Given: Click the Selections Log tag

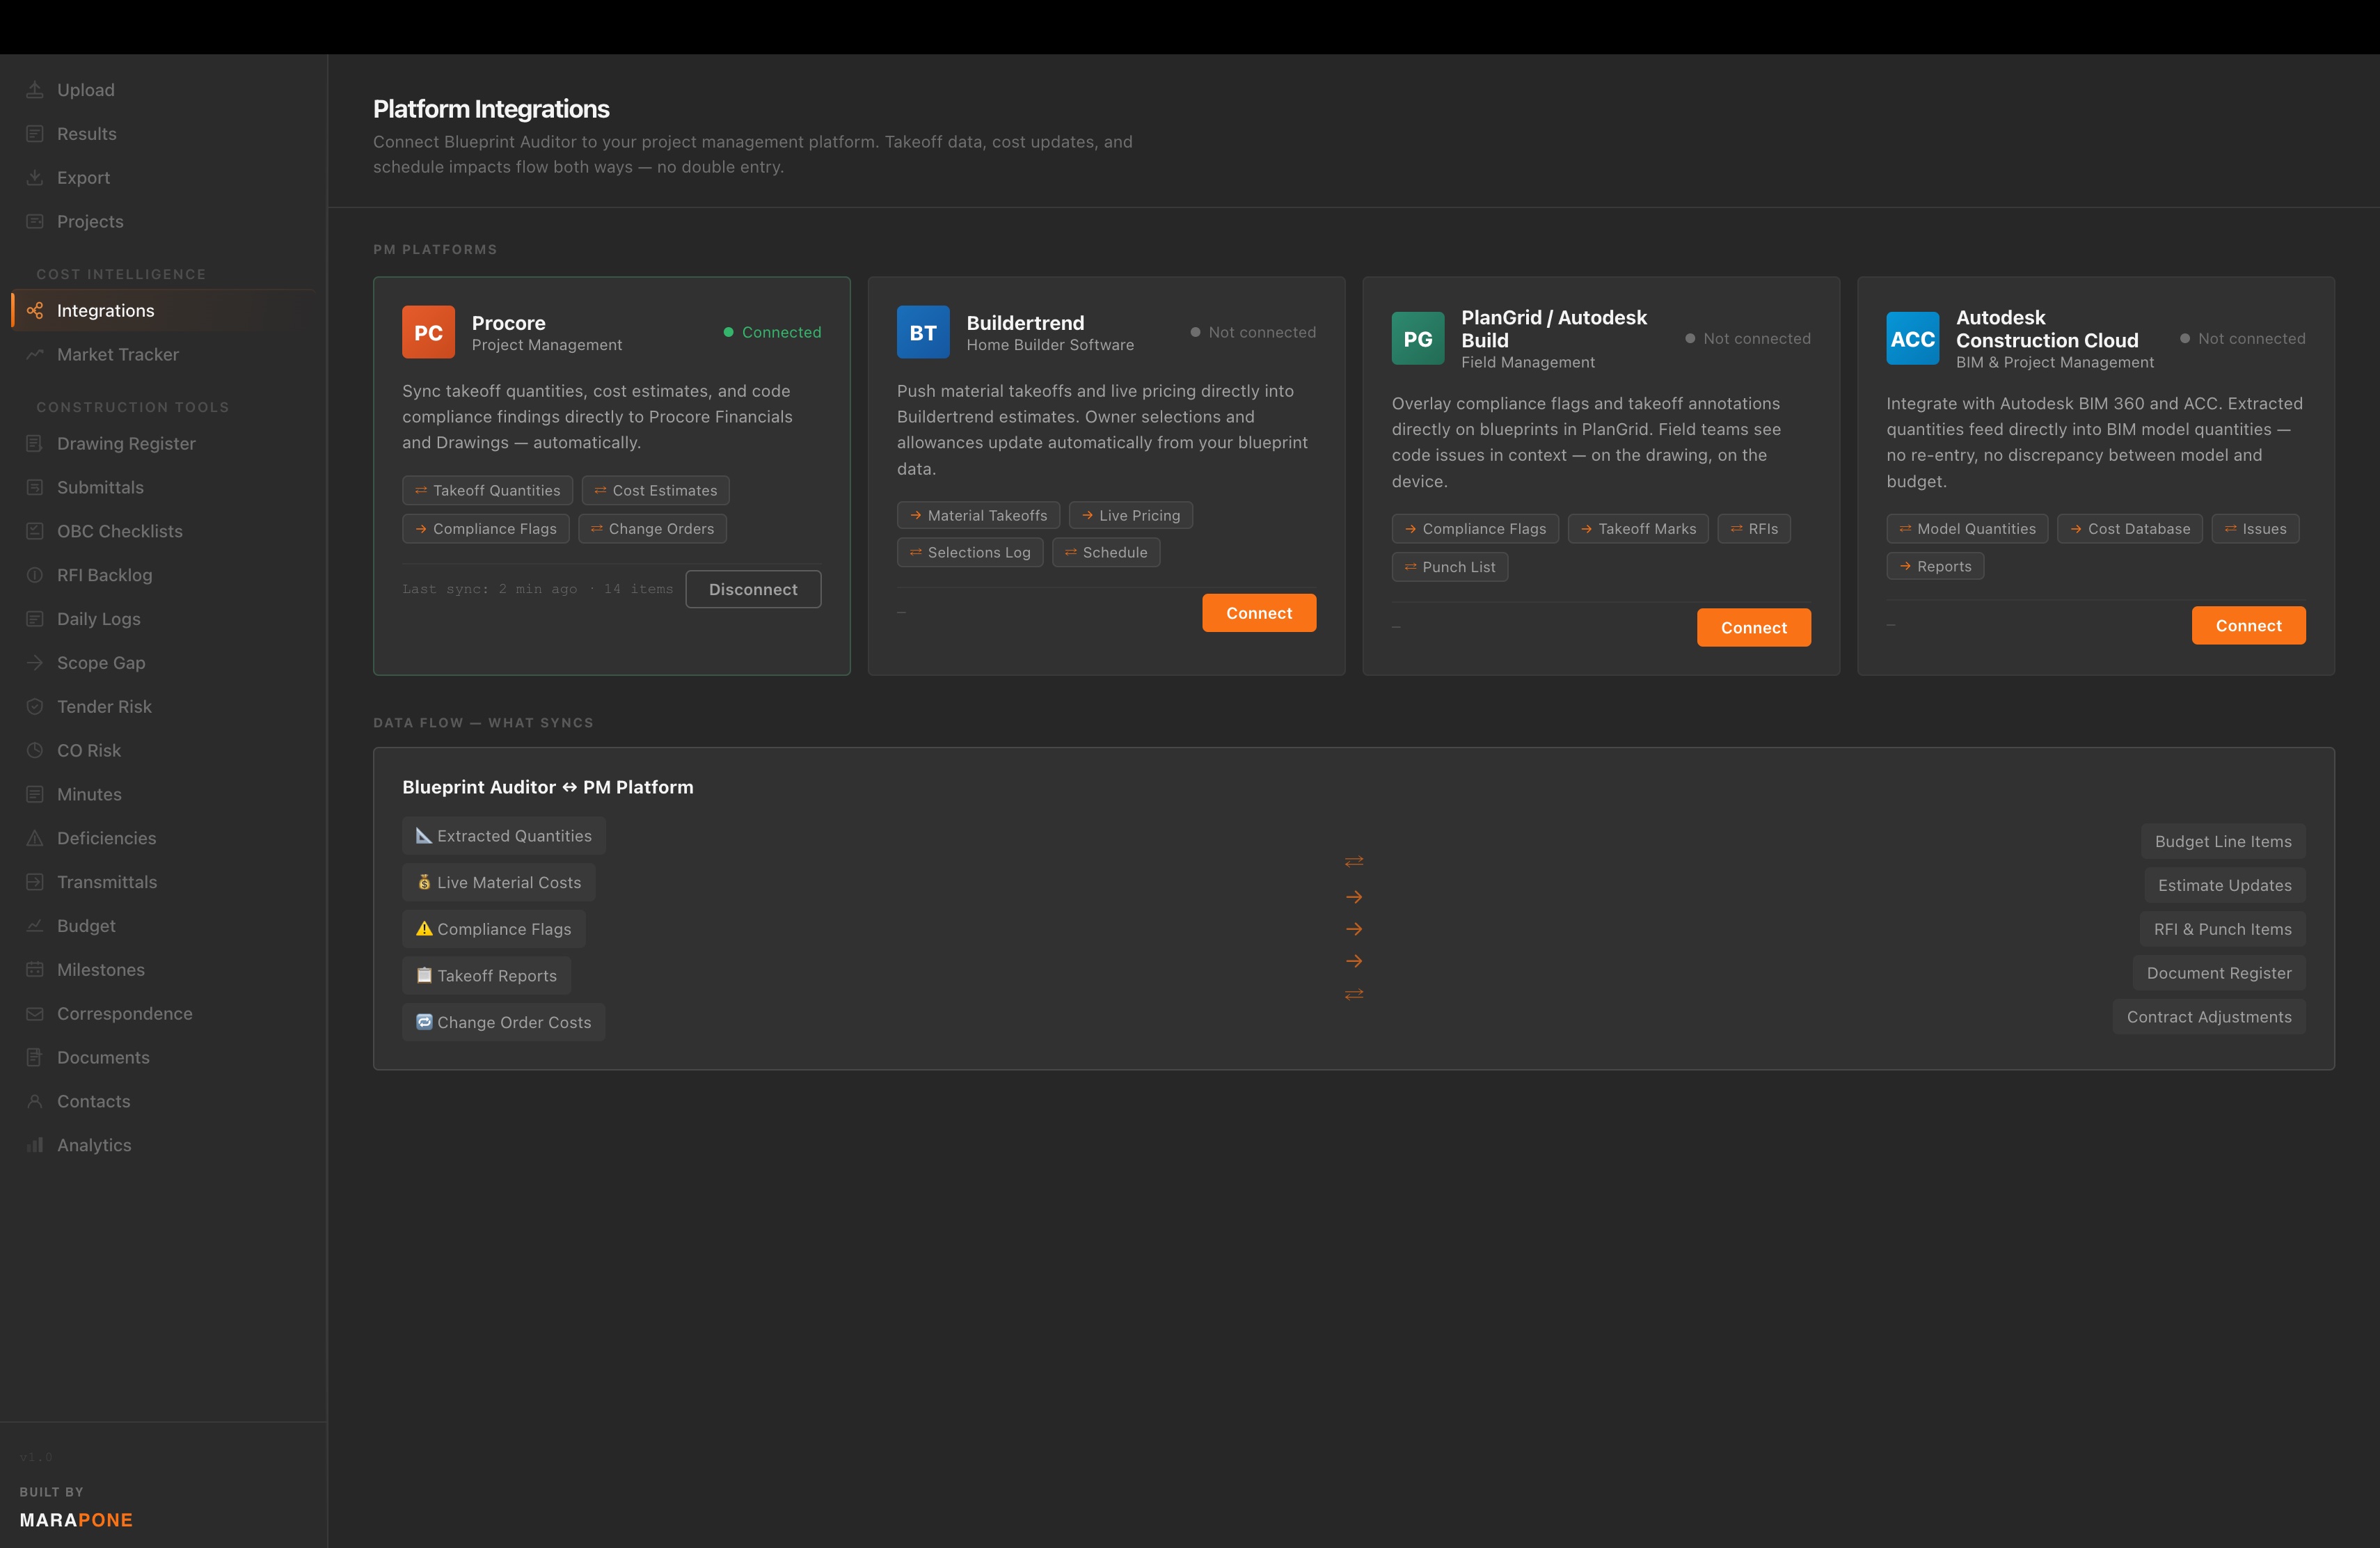Looking at the screenshot, I should pos(970,553).
